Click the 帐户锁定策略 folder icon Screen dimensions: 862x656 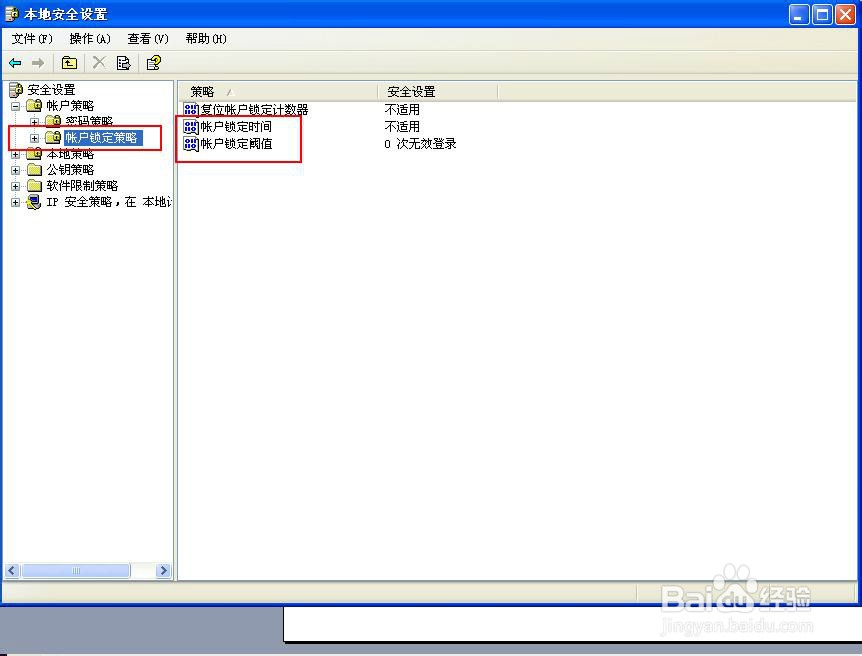pyautogui.click(x=53, y=137)
